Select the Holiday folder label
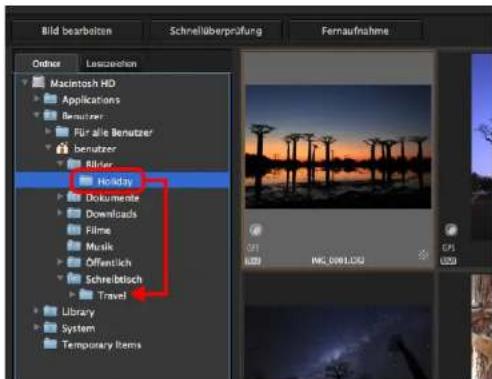492x379 pixels. (x=115, y=181)
